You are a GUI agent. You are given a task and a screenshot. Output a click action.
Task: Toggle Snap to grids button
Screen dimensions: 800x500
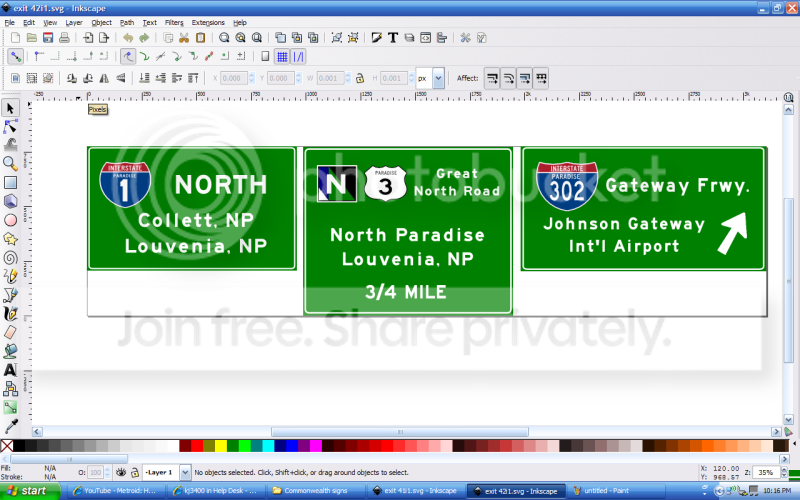(282, 57)
